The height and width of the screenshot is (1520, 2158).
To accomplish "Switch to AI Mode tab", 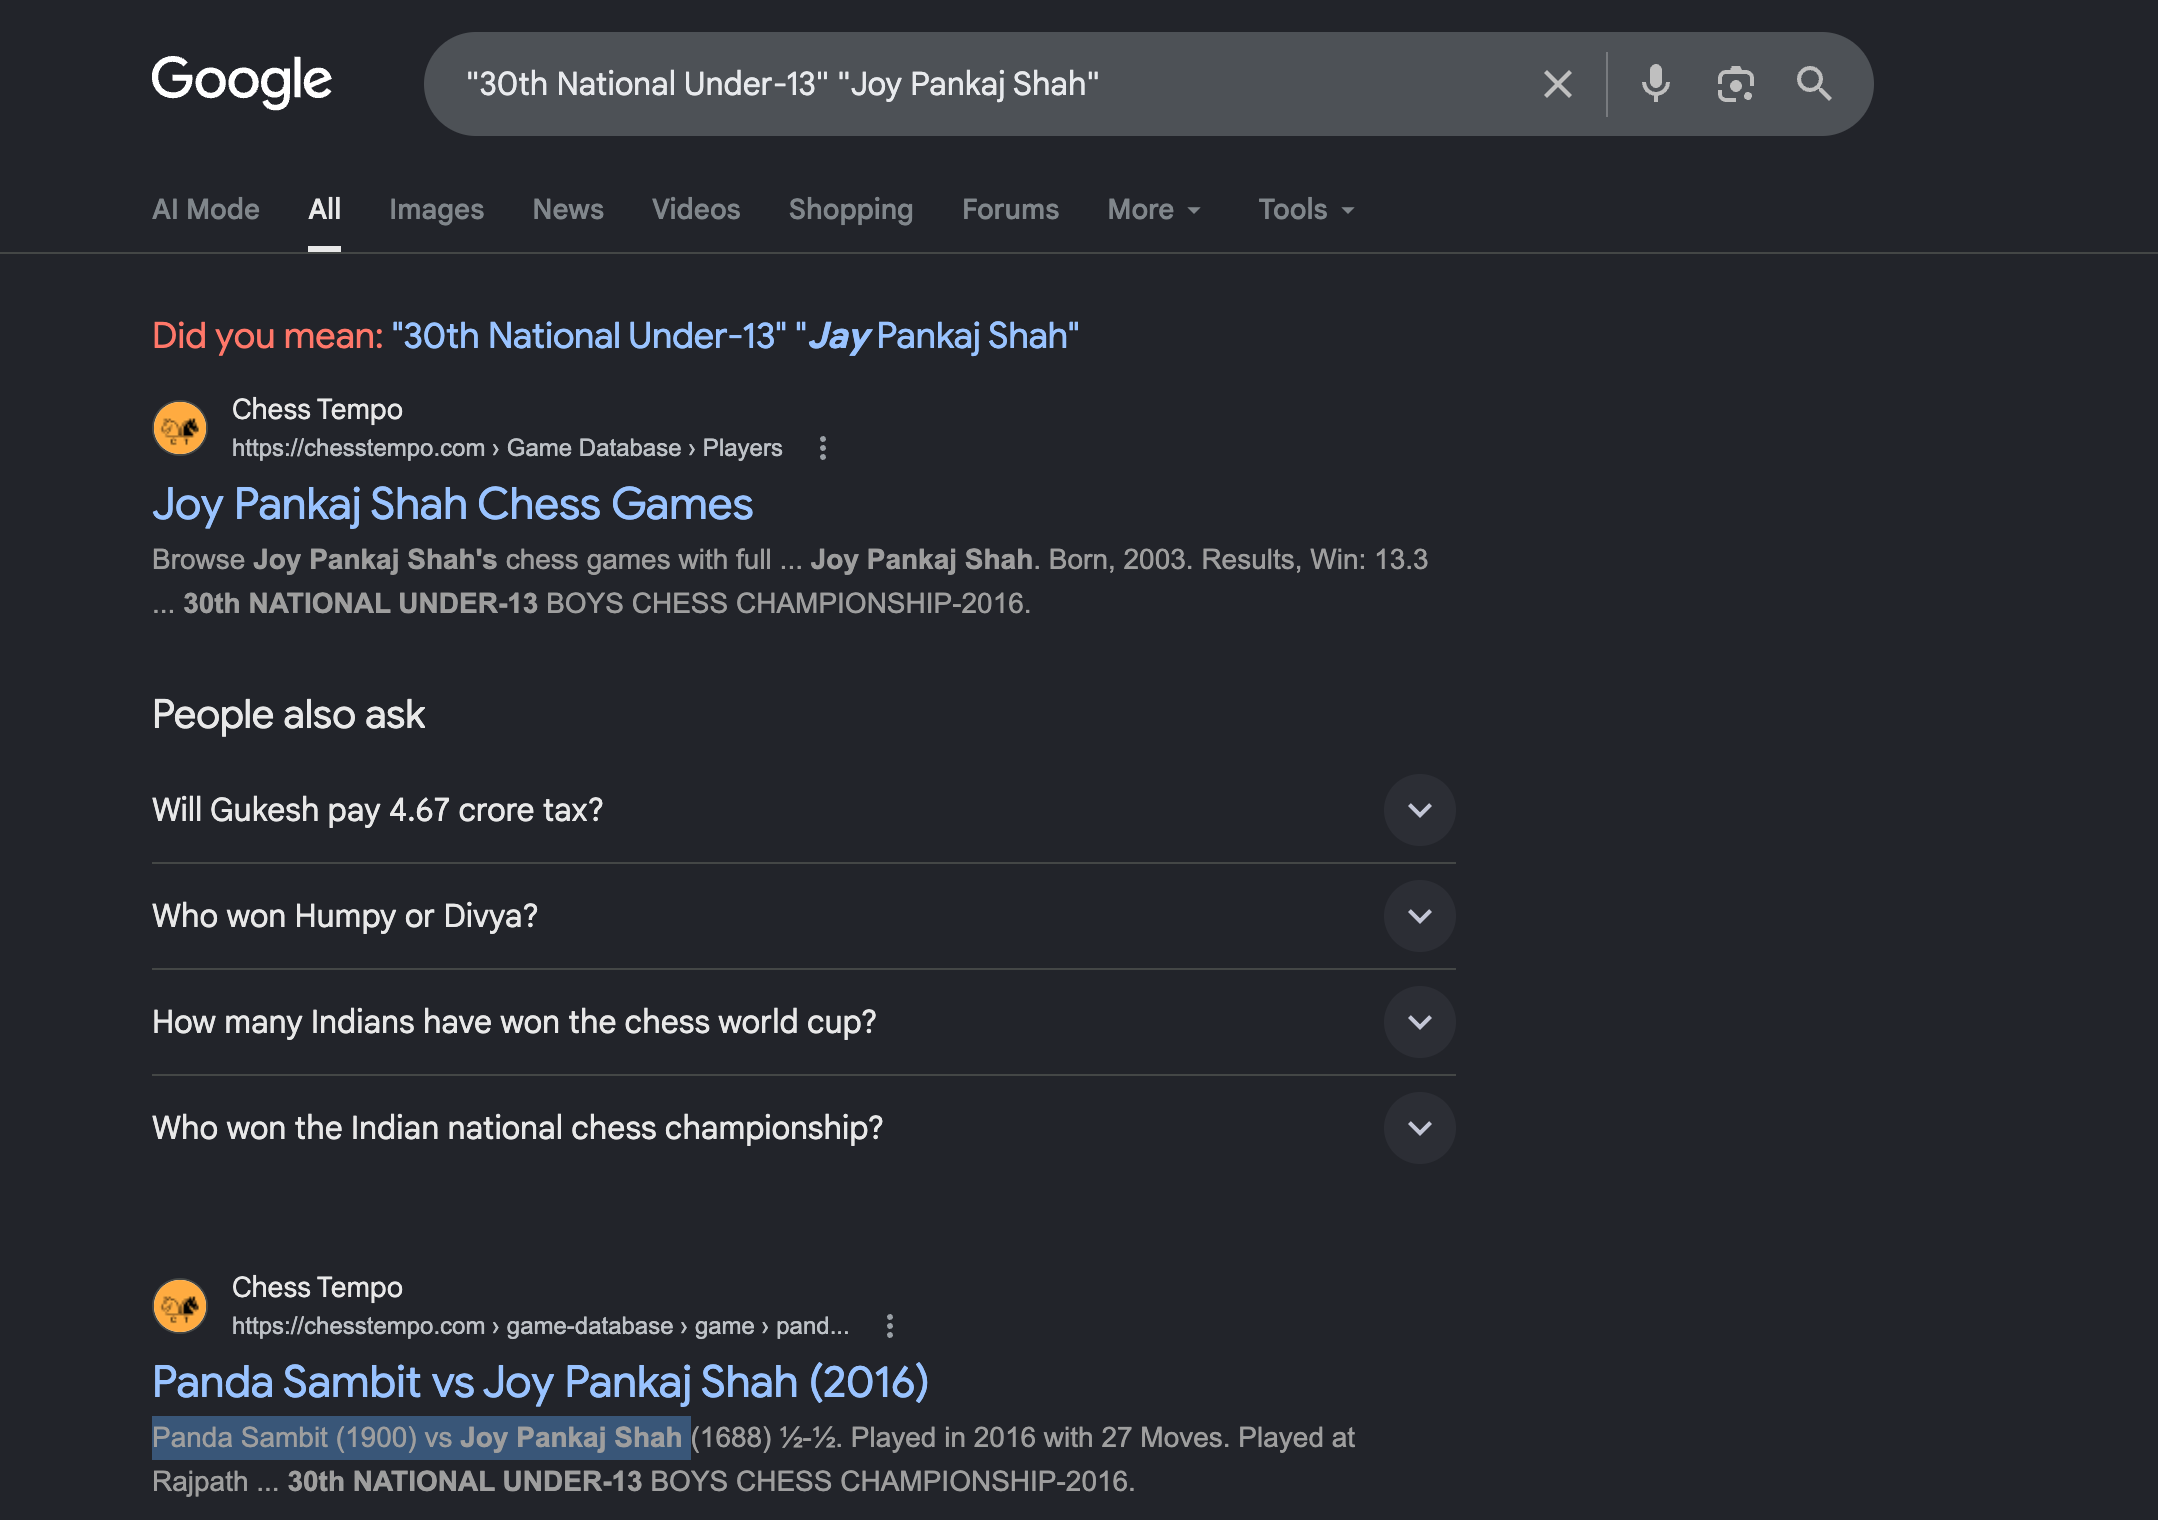I will pyautogui.click(x=206, y=209).
